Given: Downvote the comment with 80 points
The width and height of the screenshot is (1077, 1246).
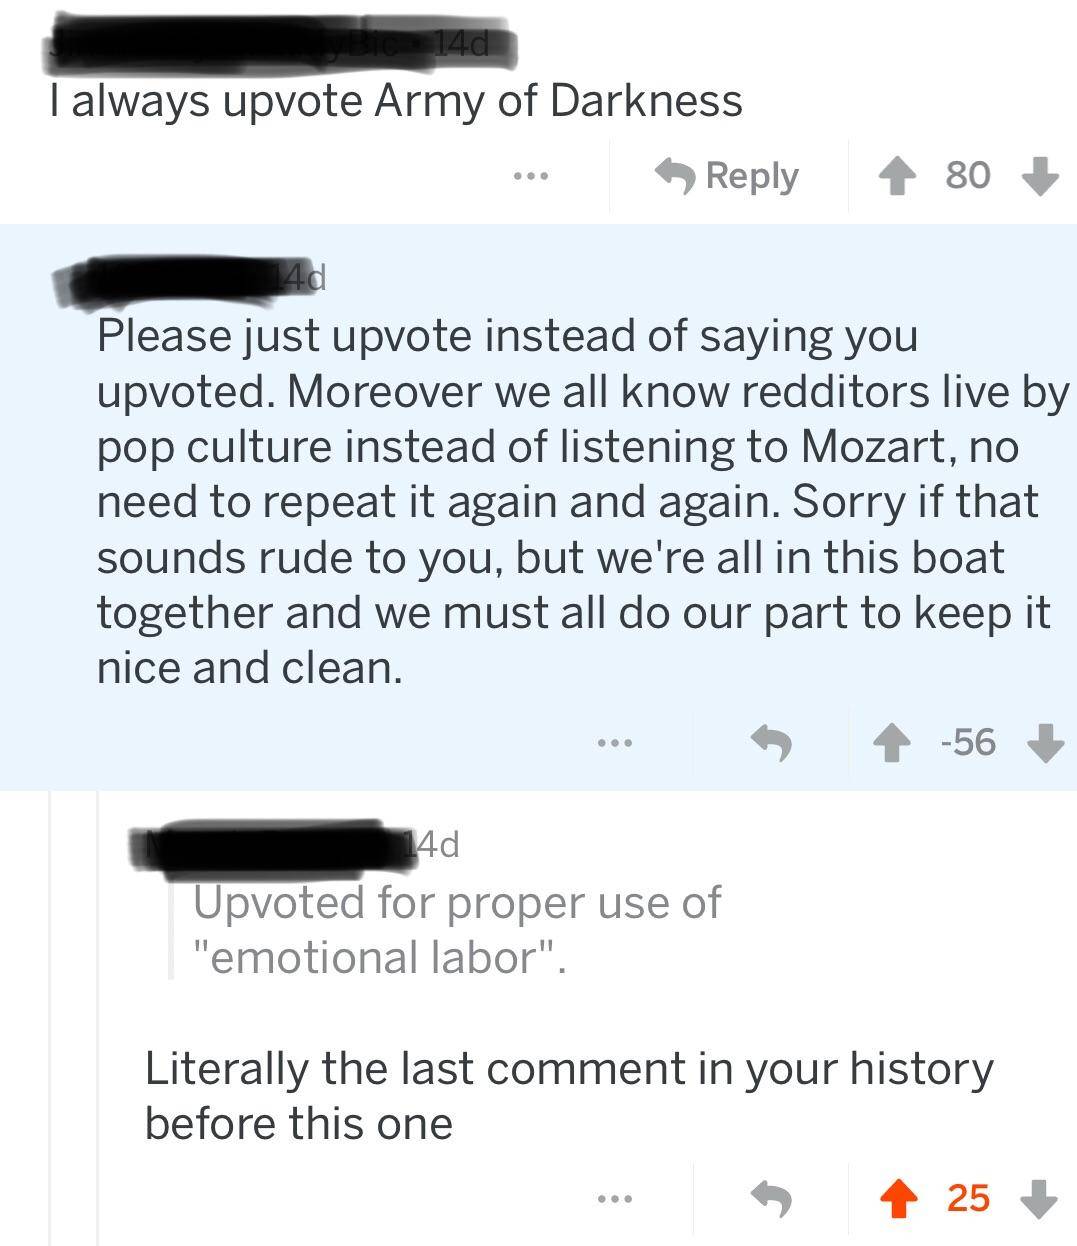Looking at the screenshot, I should tap(1041, 176).
